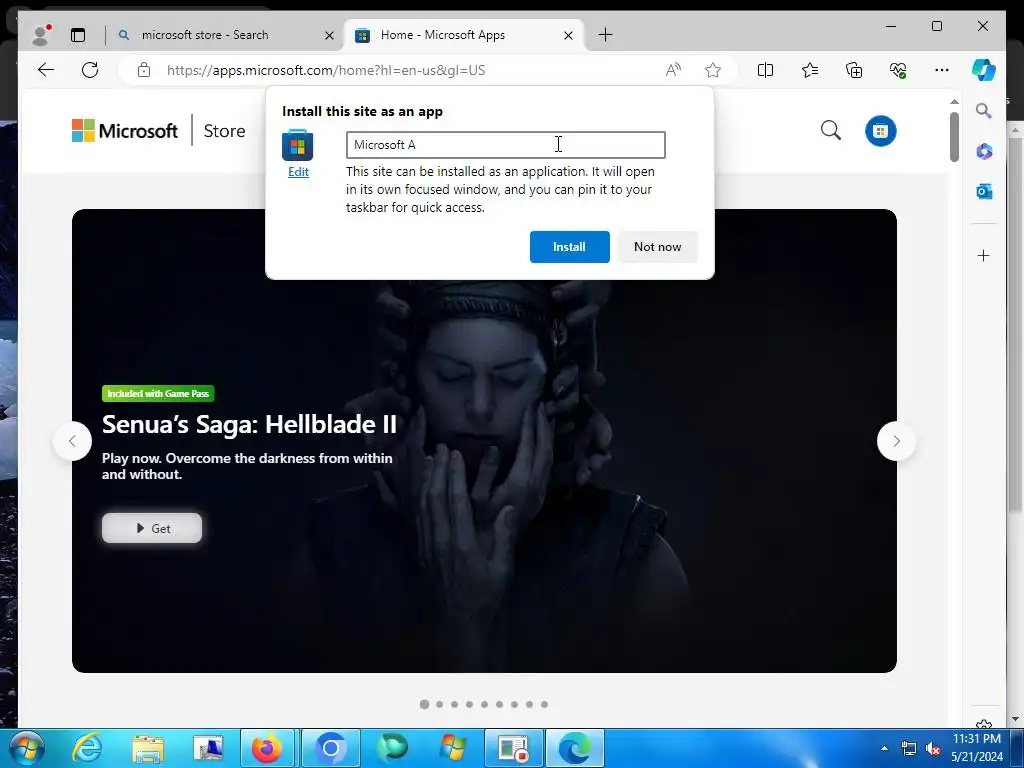Image resolution: width=1024 pixels, height=768 pixels.
Task: Open the tab actions menu icon
Action: click(78, 35)
